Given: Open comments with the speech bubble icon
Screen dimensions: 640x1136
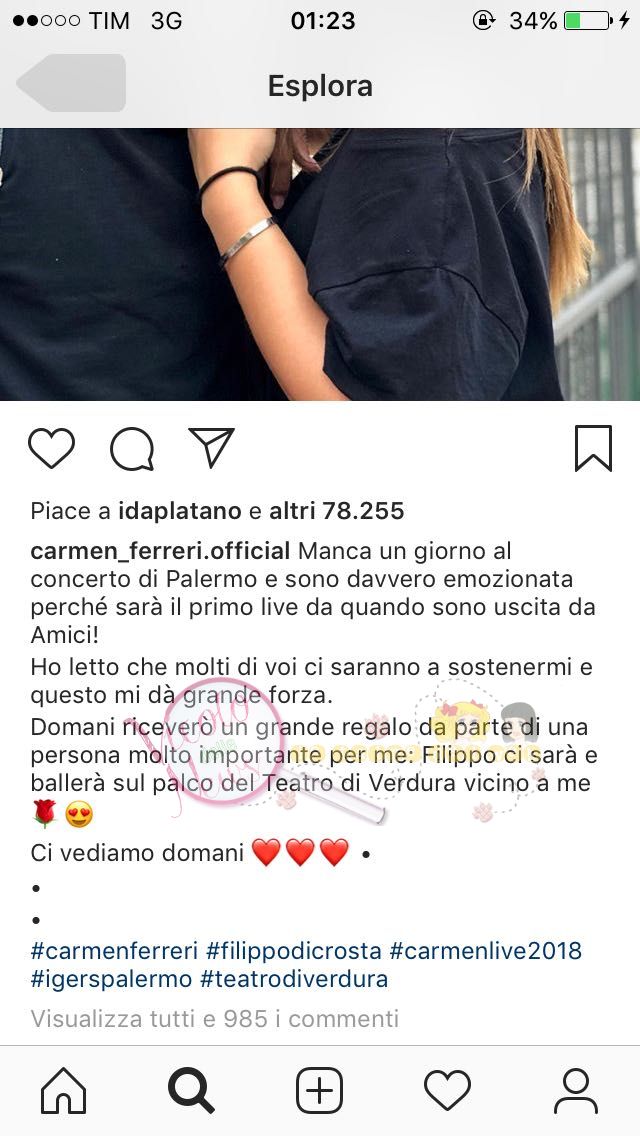Looking at the screenshot, I should click(132, 448).
